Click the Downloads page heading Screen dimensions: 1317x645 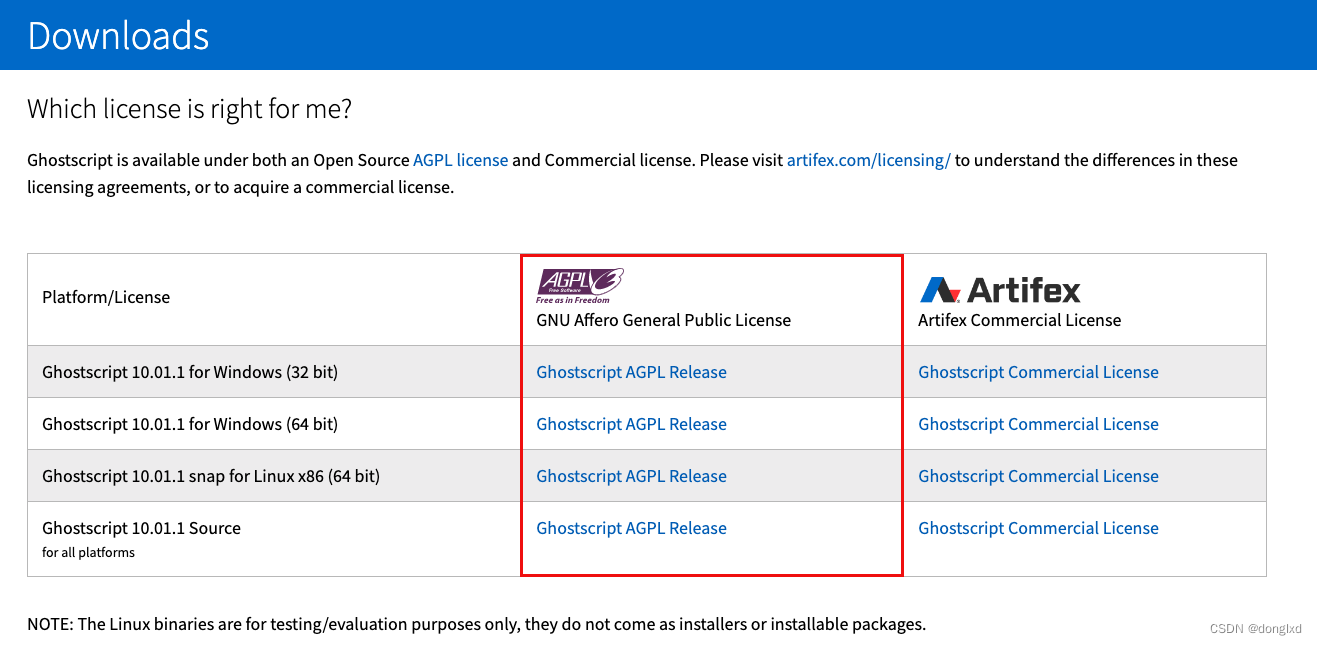[x=118, y=36]
